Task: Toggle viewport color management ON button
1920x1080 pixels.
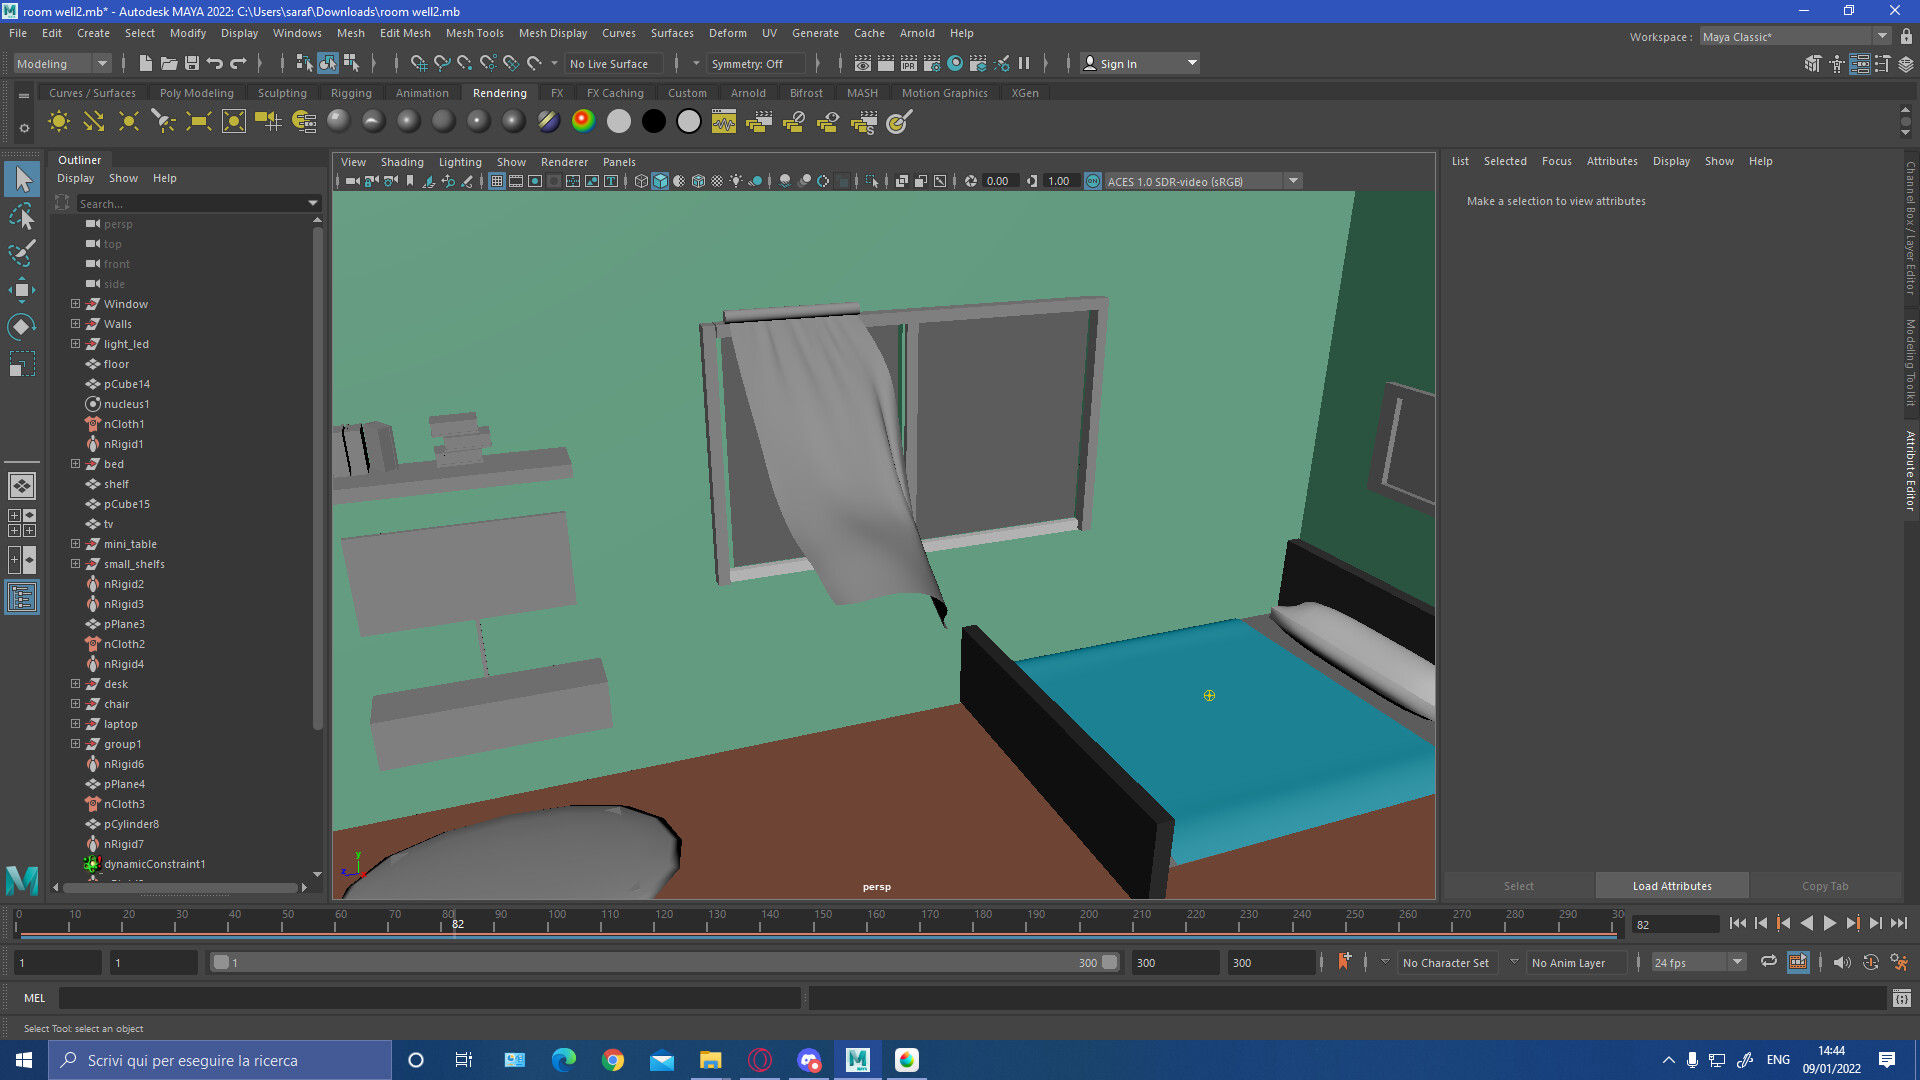Action: click(x=1093, y=181)
